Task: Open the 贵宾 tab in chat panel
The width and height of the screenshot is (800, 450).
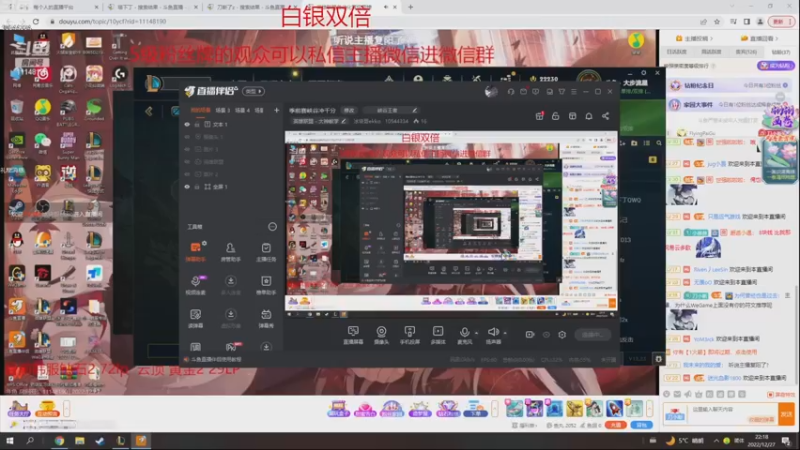Action: coord(746,52)
